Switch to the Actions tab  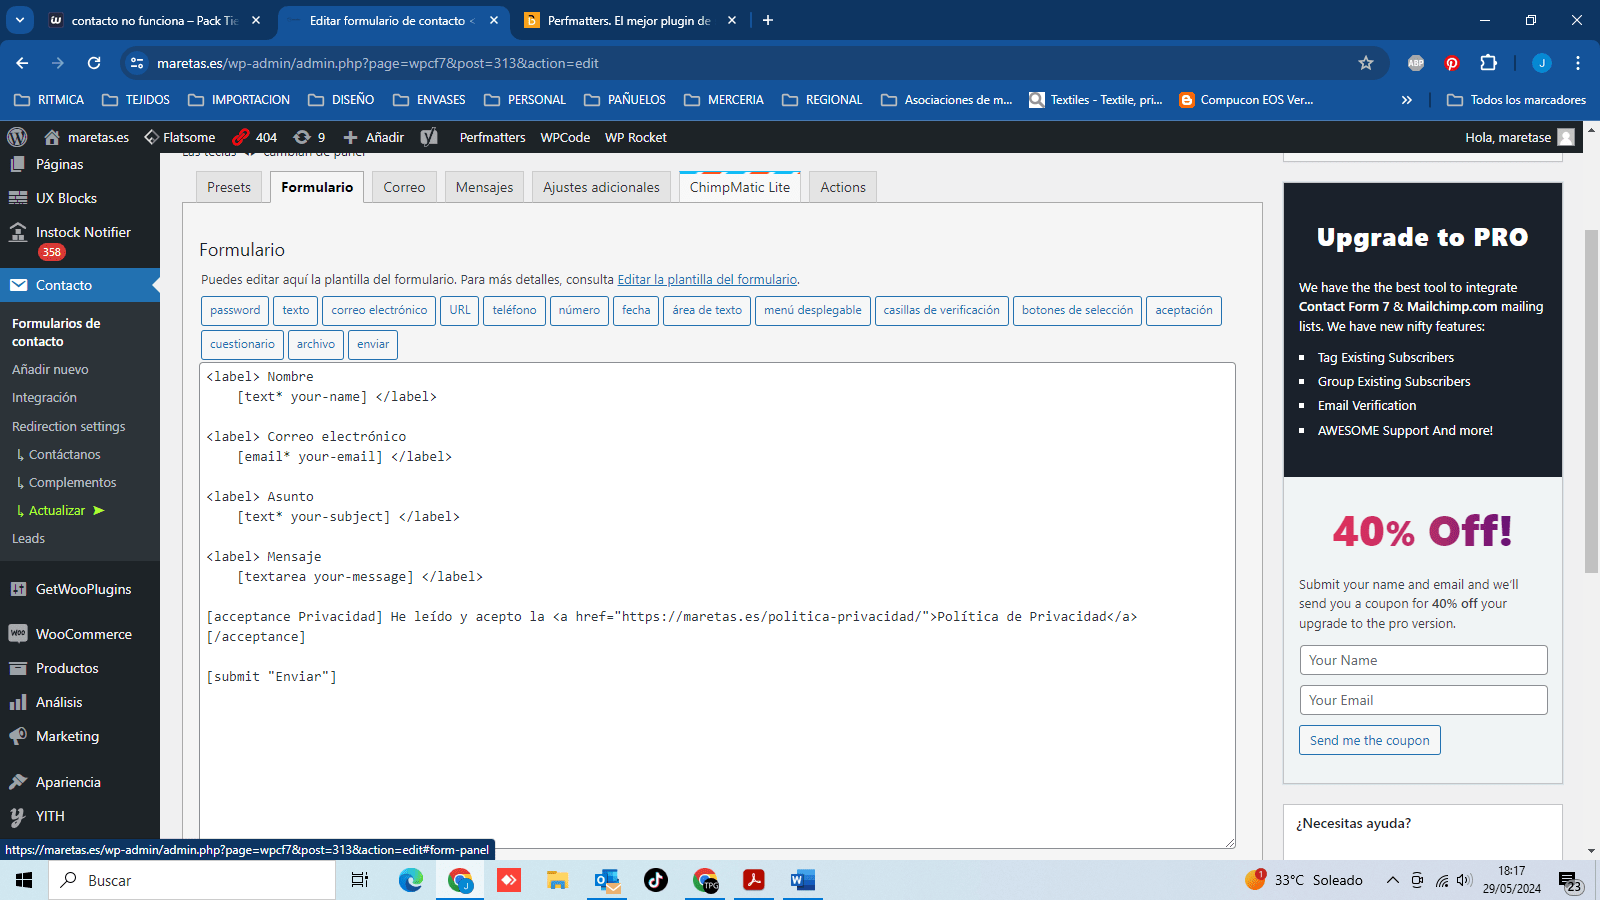843,187
